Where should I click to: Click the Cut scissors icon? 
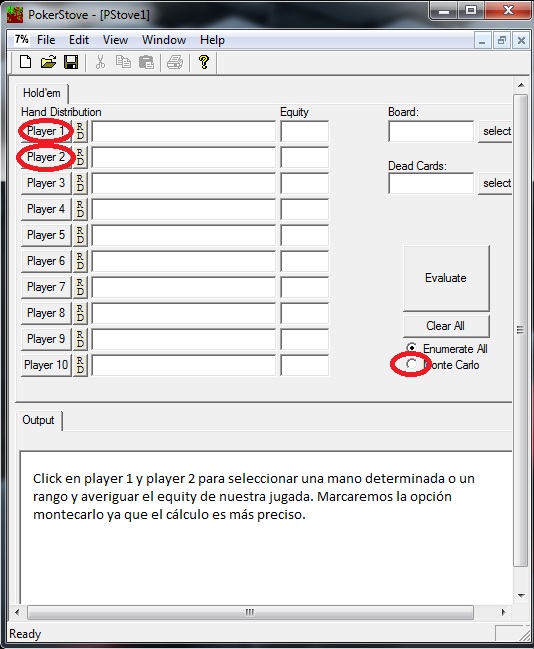(100, 62)
